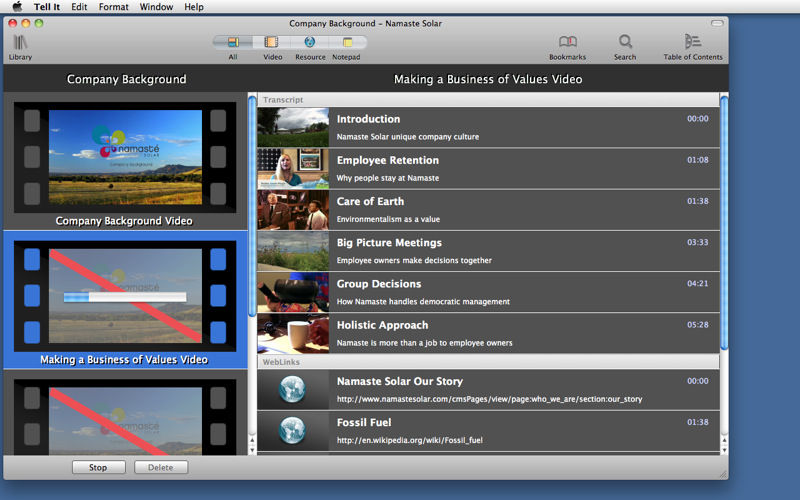
Task: Open the en.wikipedia.org Fossil_fuel URL
Action: pyautogui.click(x=410, y=440)
